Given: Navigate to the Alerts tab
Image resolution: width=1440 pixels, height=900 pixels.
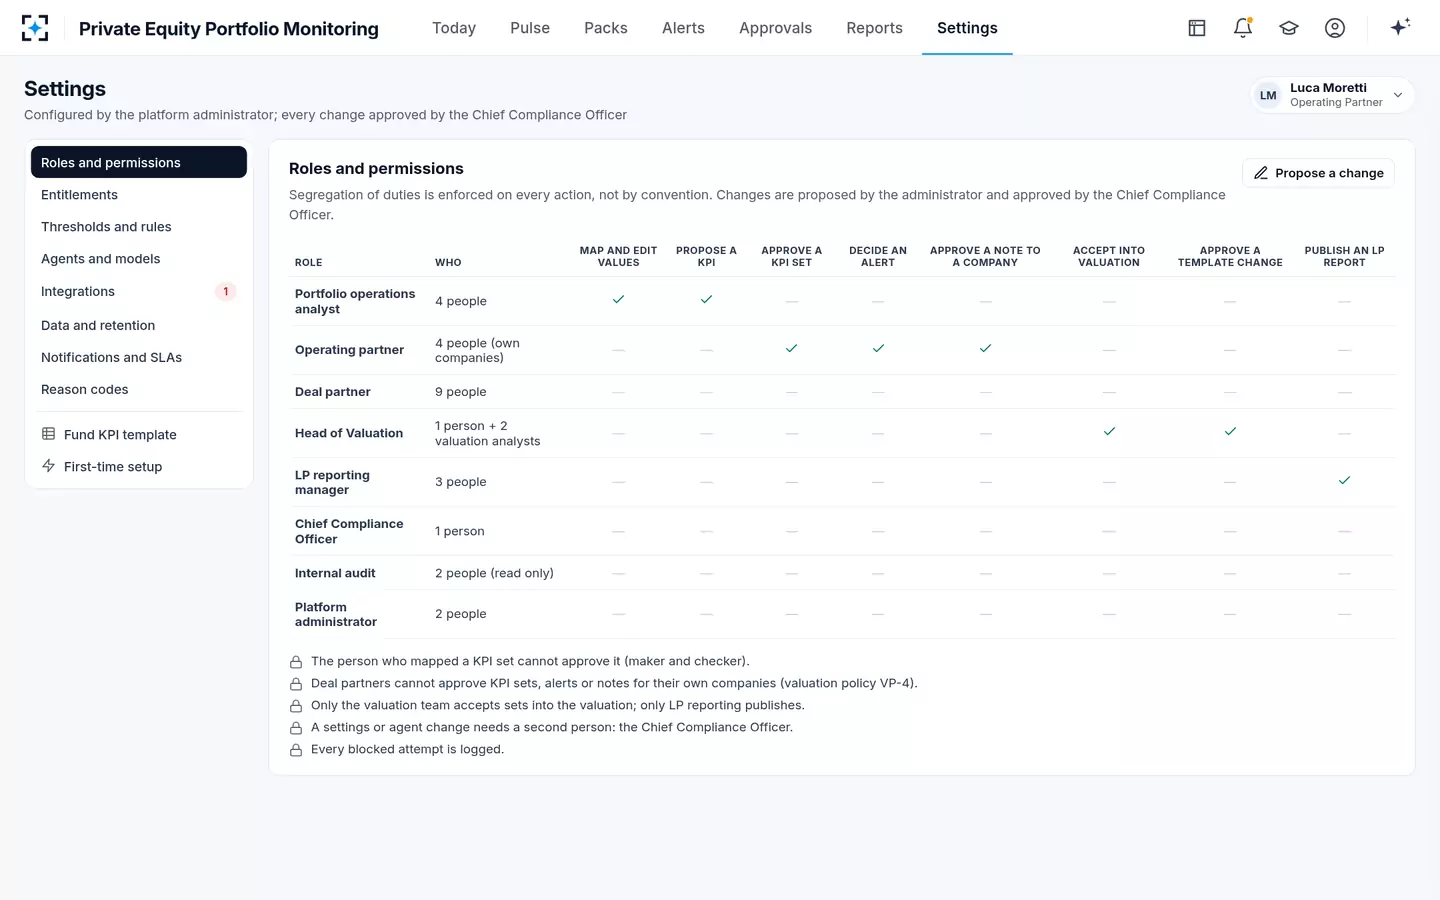Looking at the screenshot, I should [683, 28].
